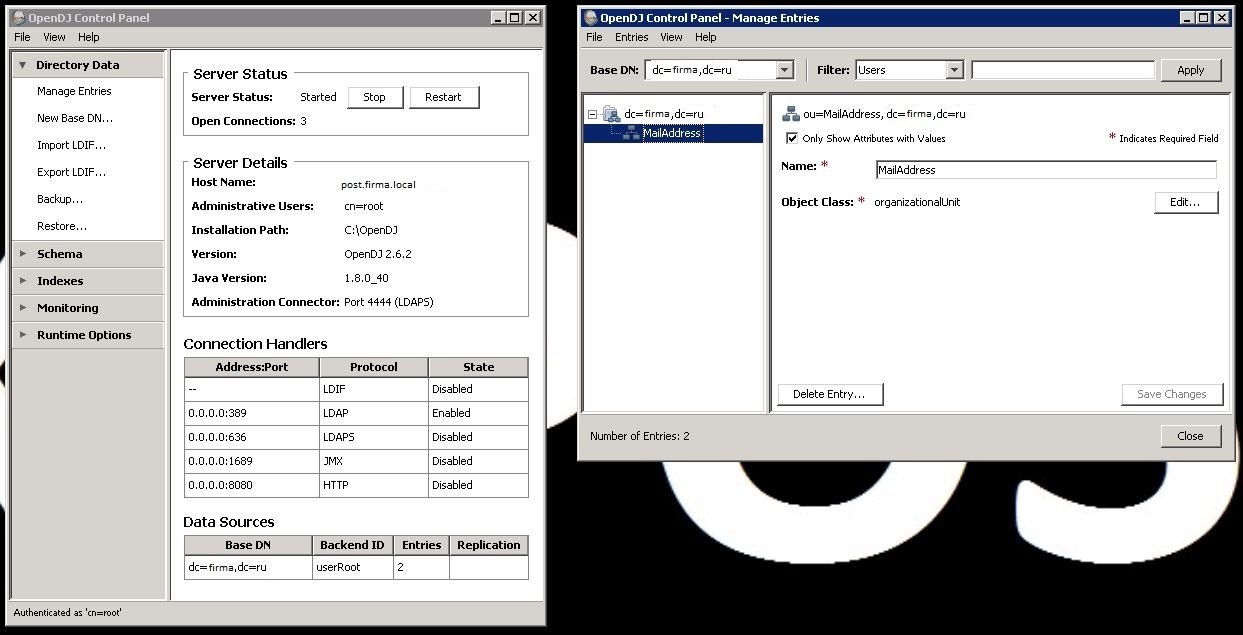Click the MailAddress organizational unit icon in tree
Screen dimensions: 1243x635
[631, 133]
